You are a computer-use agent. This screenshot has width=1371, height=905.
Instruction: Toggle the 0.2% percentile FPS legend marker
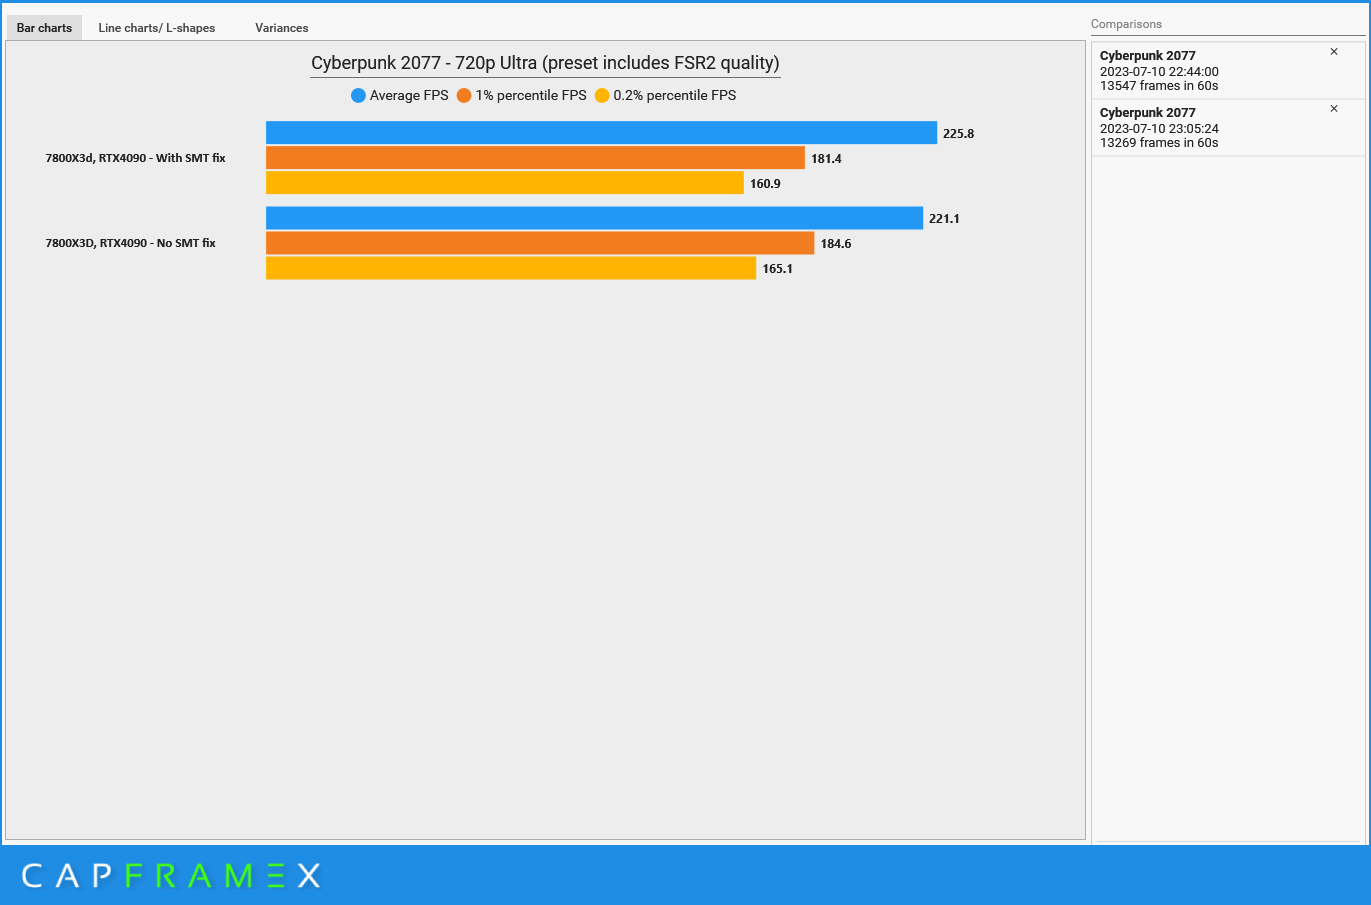tap(602, 96)
